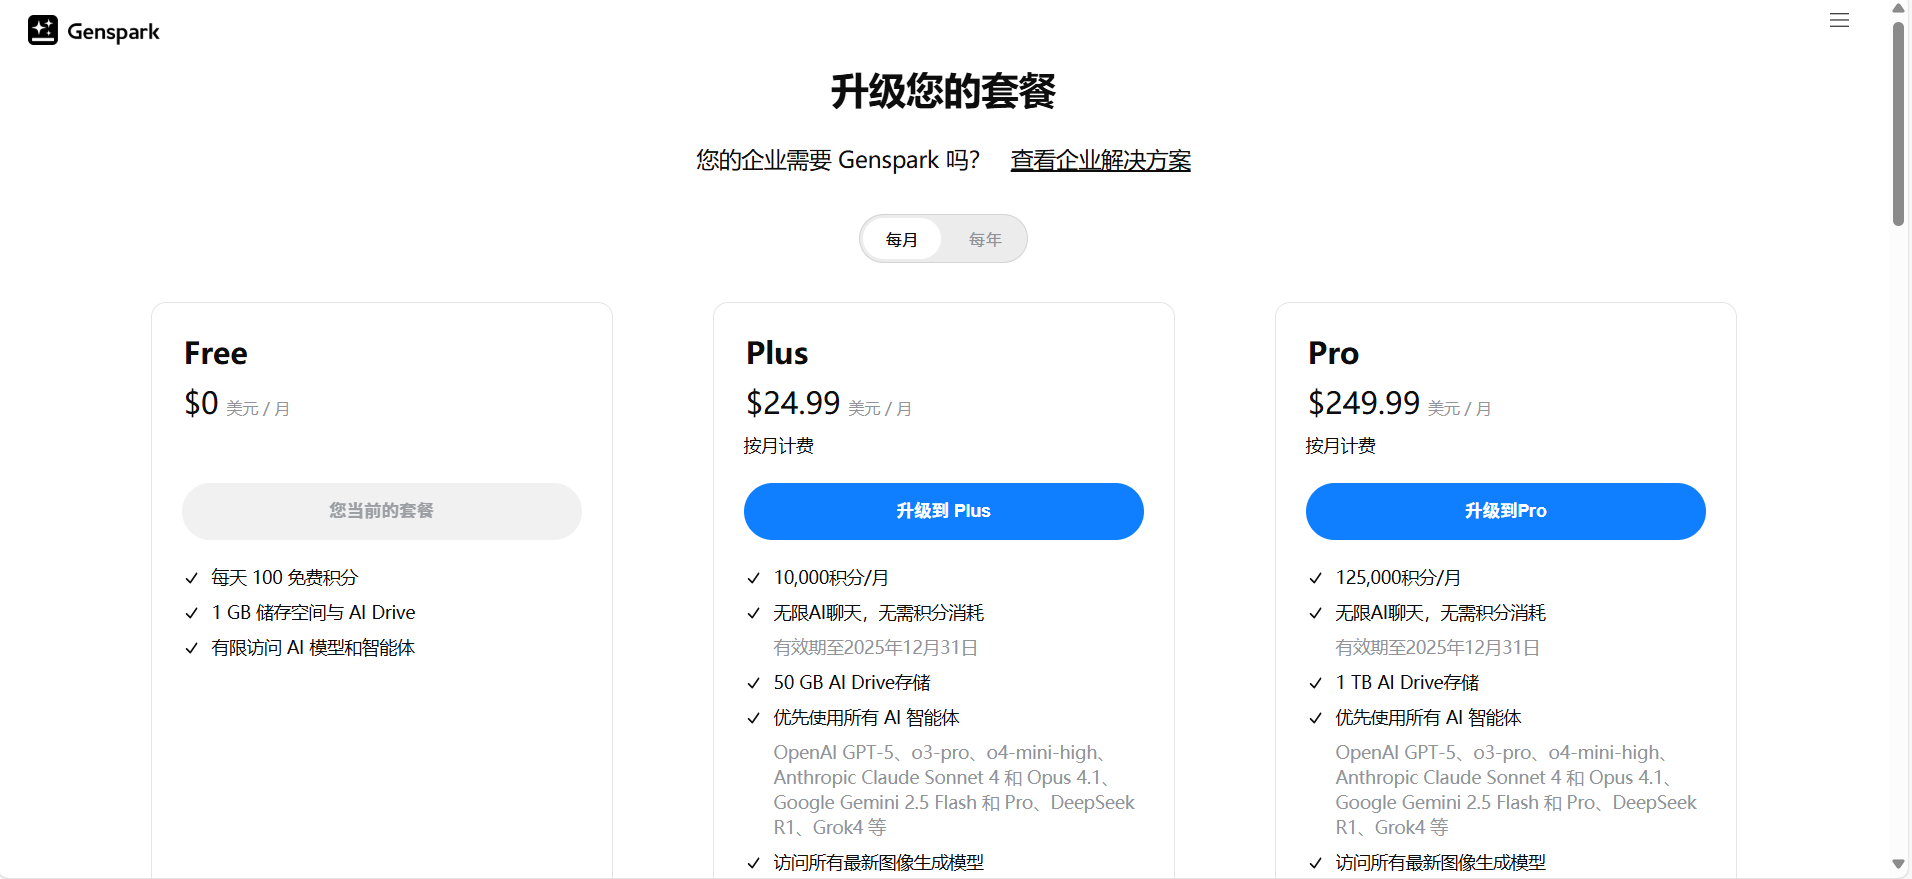Click the scroll down arrow
This screenshot has height=879, width=1912.
[1898, 864]
